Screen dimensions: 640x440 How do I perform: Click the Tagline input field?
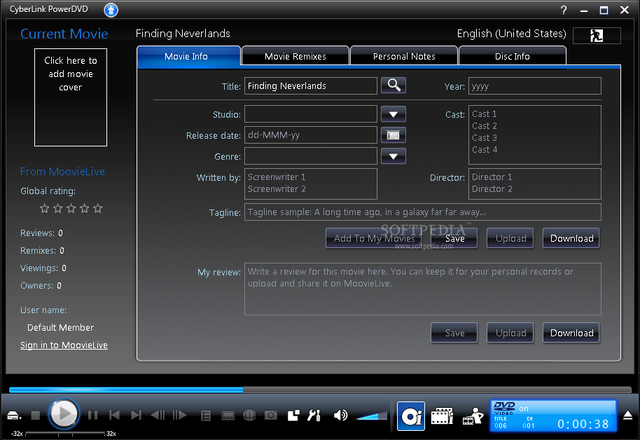click(x=422, y=212)
